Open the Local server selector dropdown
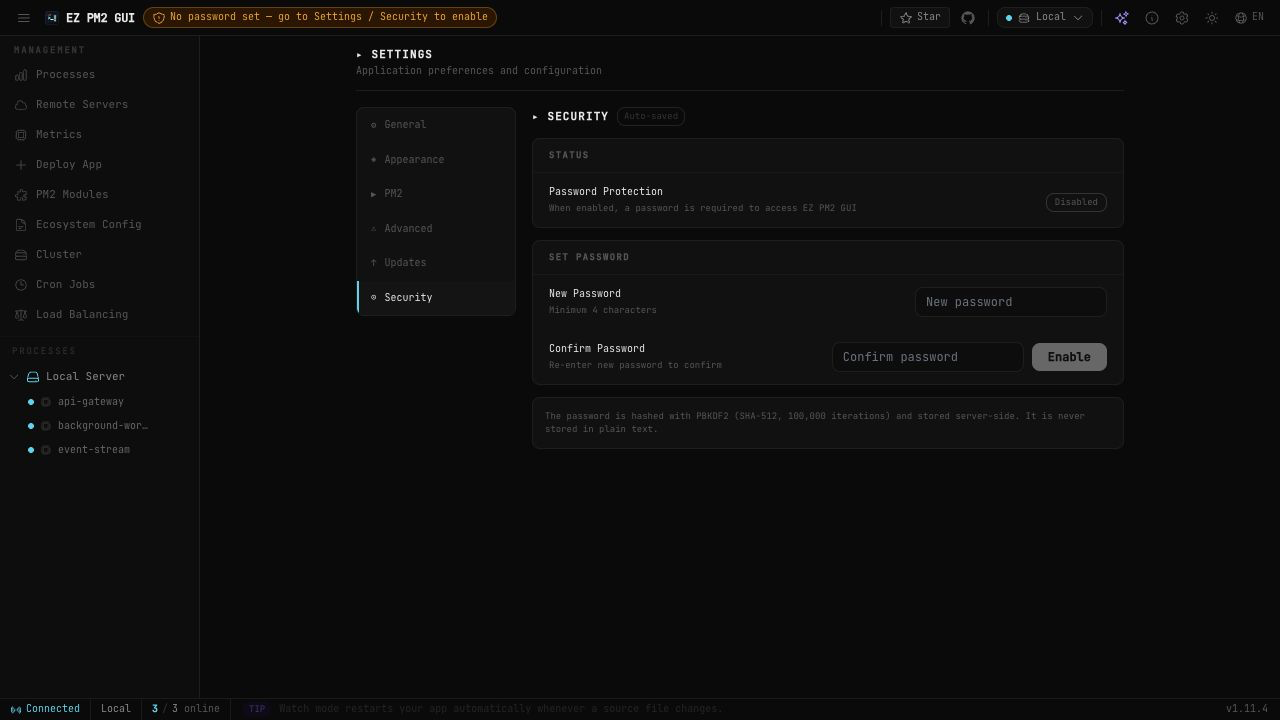 [1044, 18]
